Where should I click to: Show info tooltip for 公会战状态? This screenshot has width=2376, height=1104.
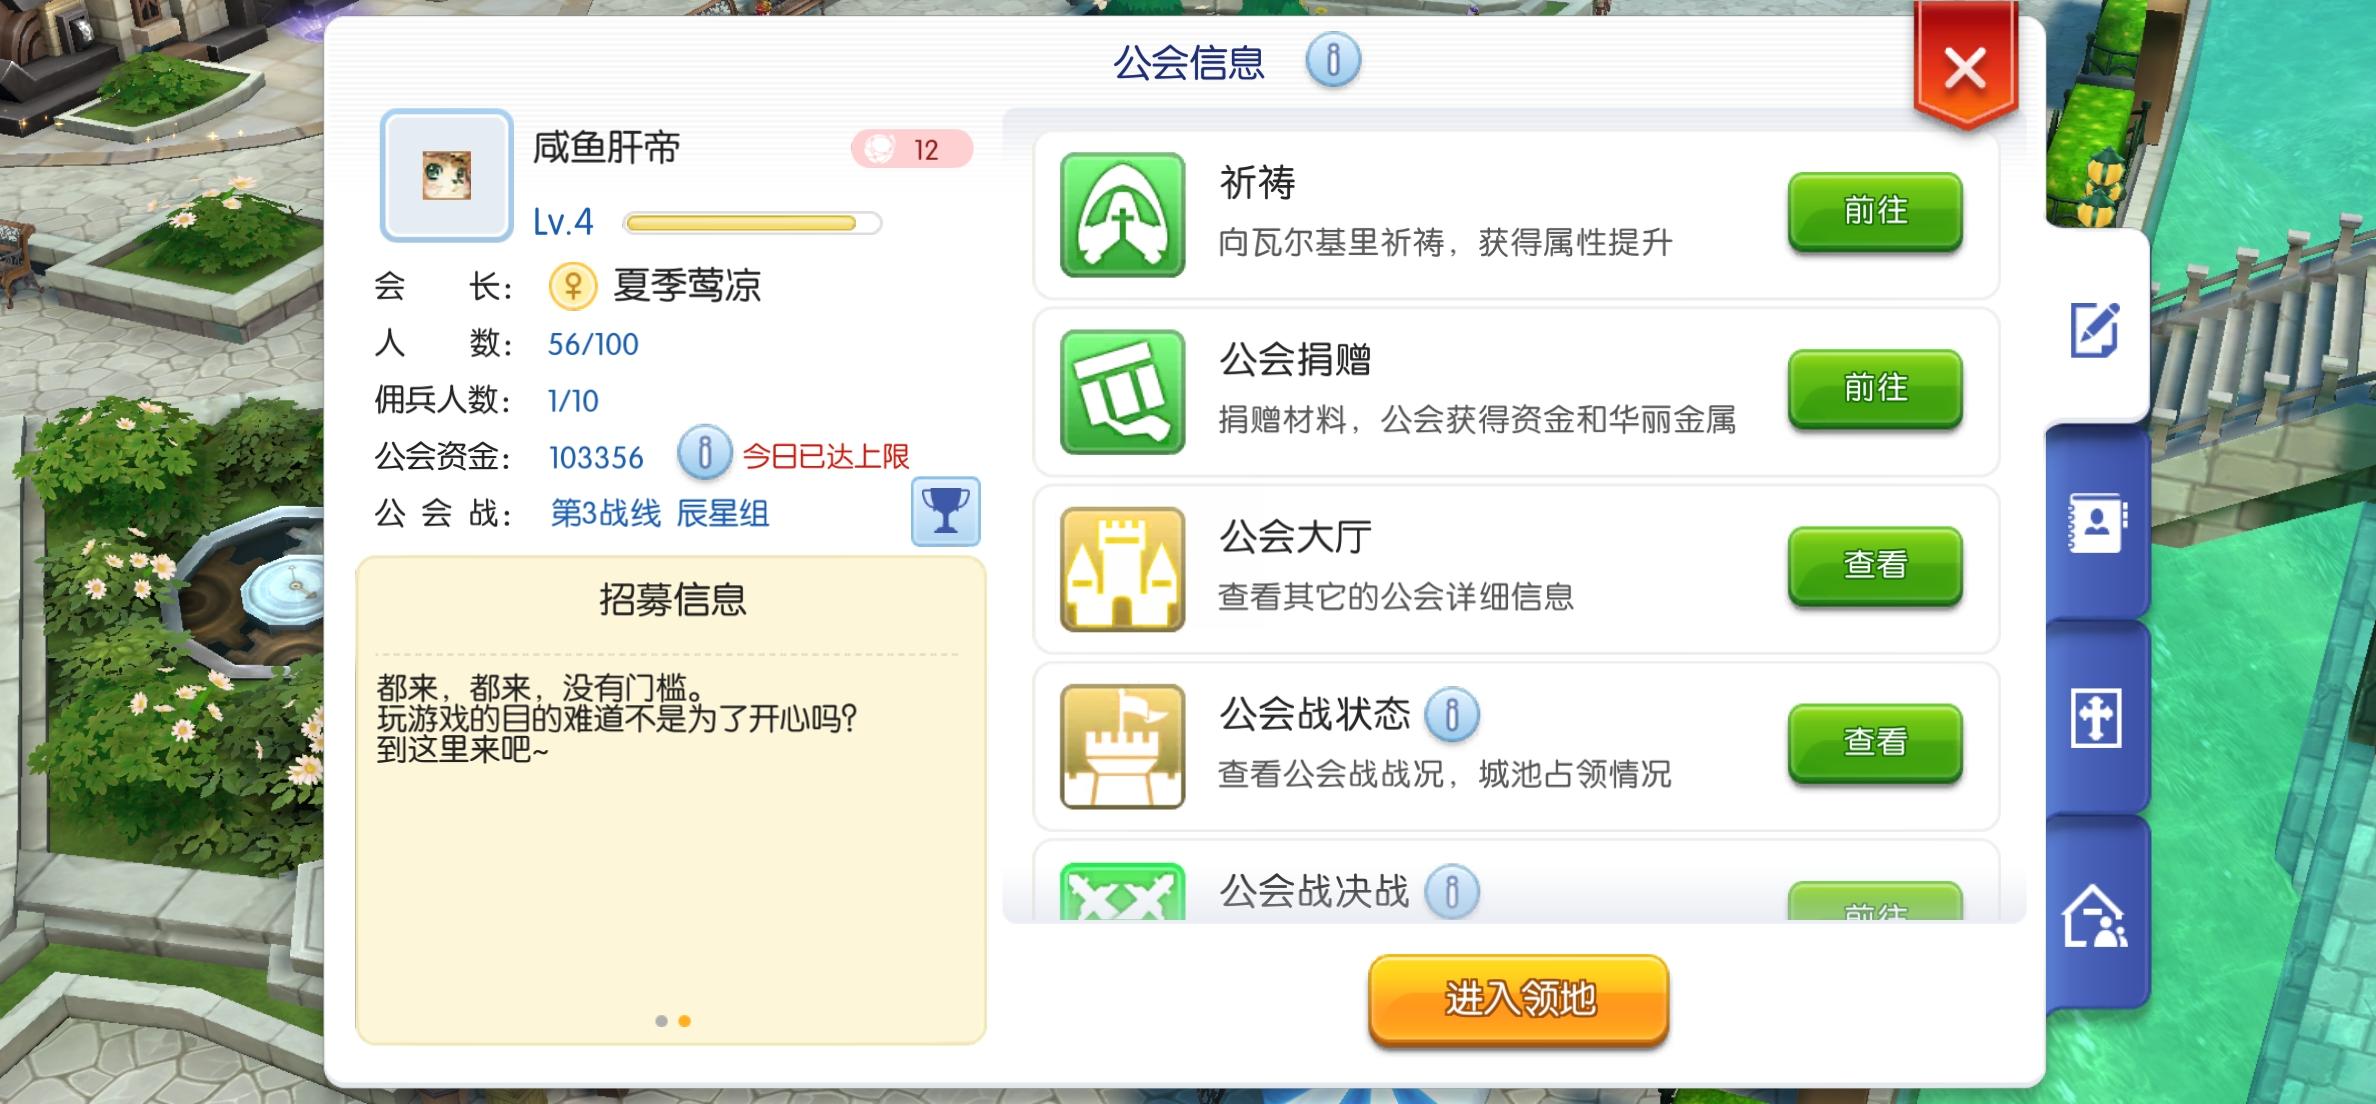click(1452, 714)
